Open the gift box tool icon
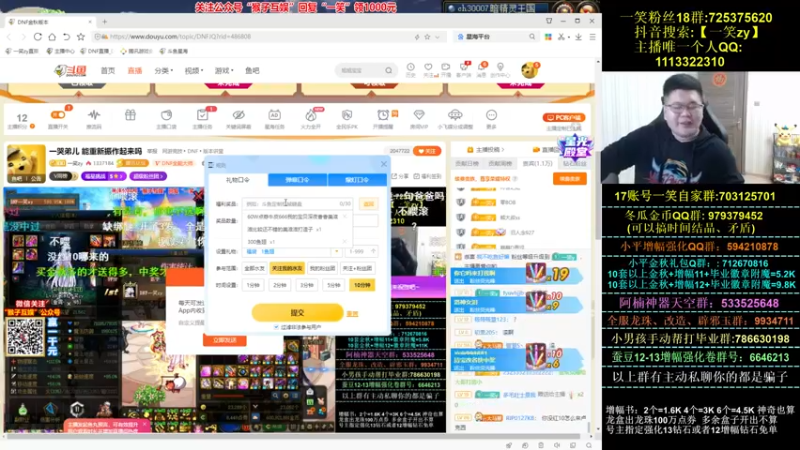The width and height of the screenshot is (800, 450). [x=130, y=116]
